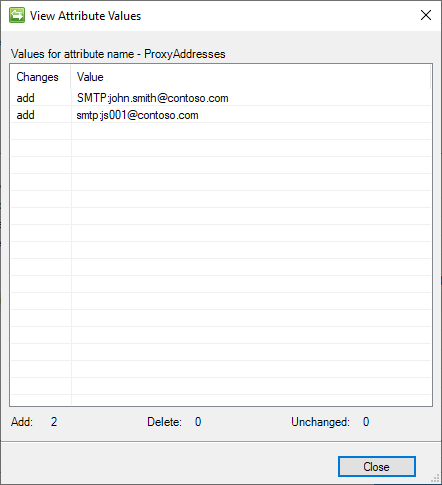Close the View Attribute Values window

coord(426,15)
